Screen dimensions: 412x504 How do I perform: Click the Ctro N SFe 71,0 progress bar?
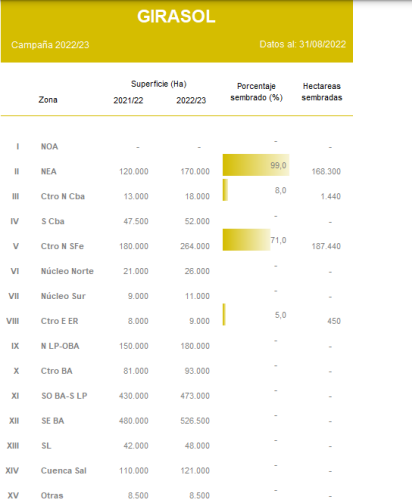click(x=246, y=240)
